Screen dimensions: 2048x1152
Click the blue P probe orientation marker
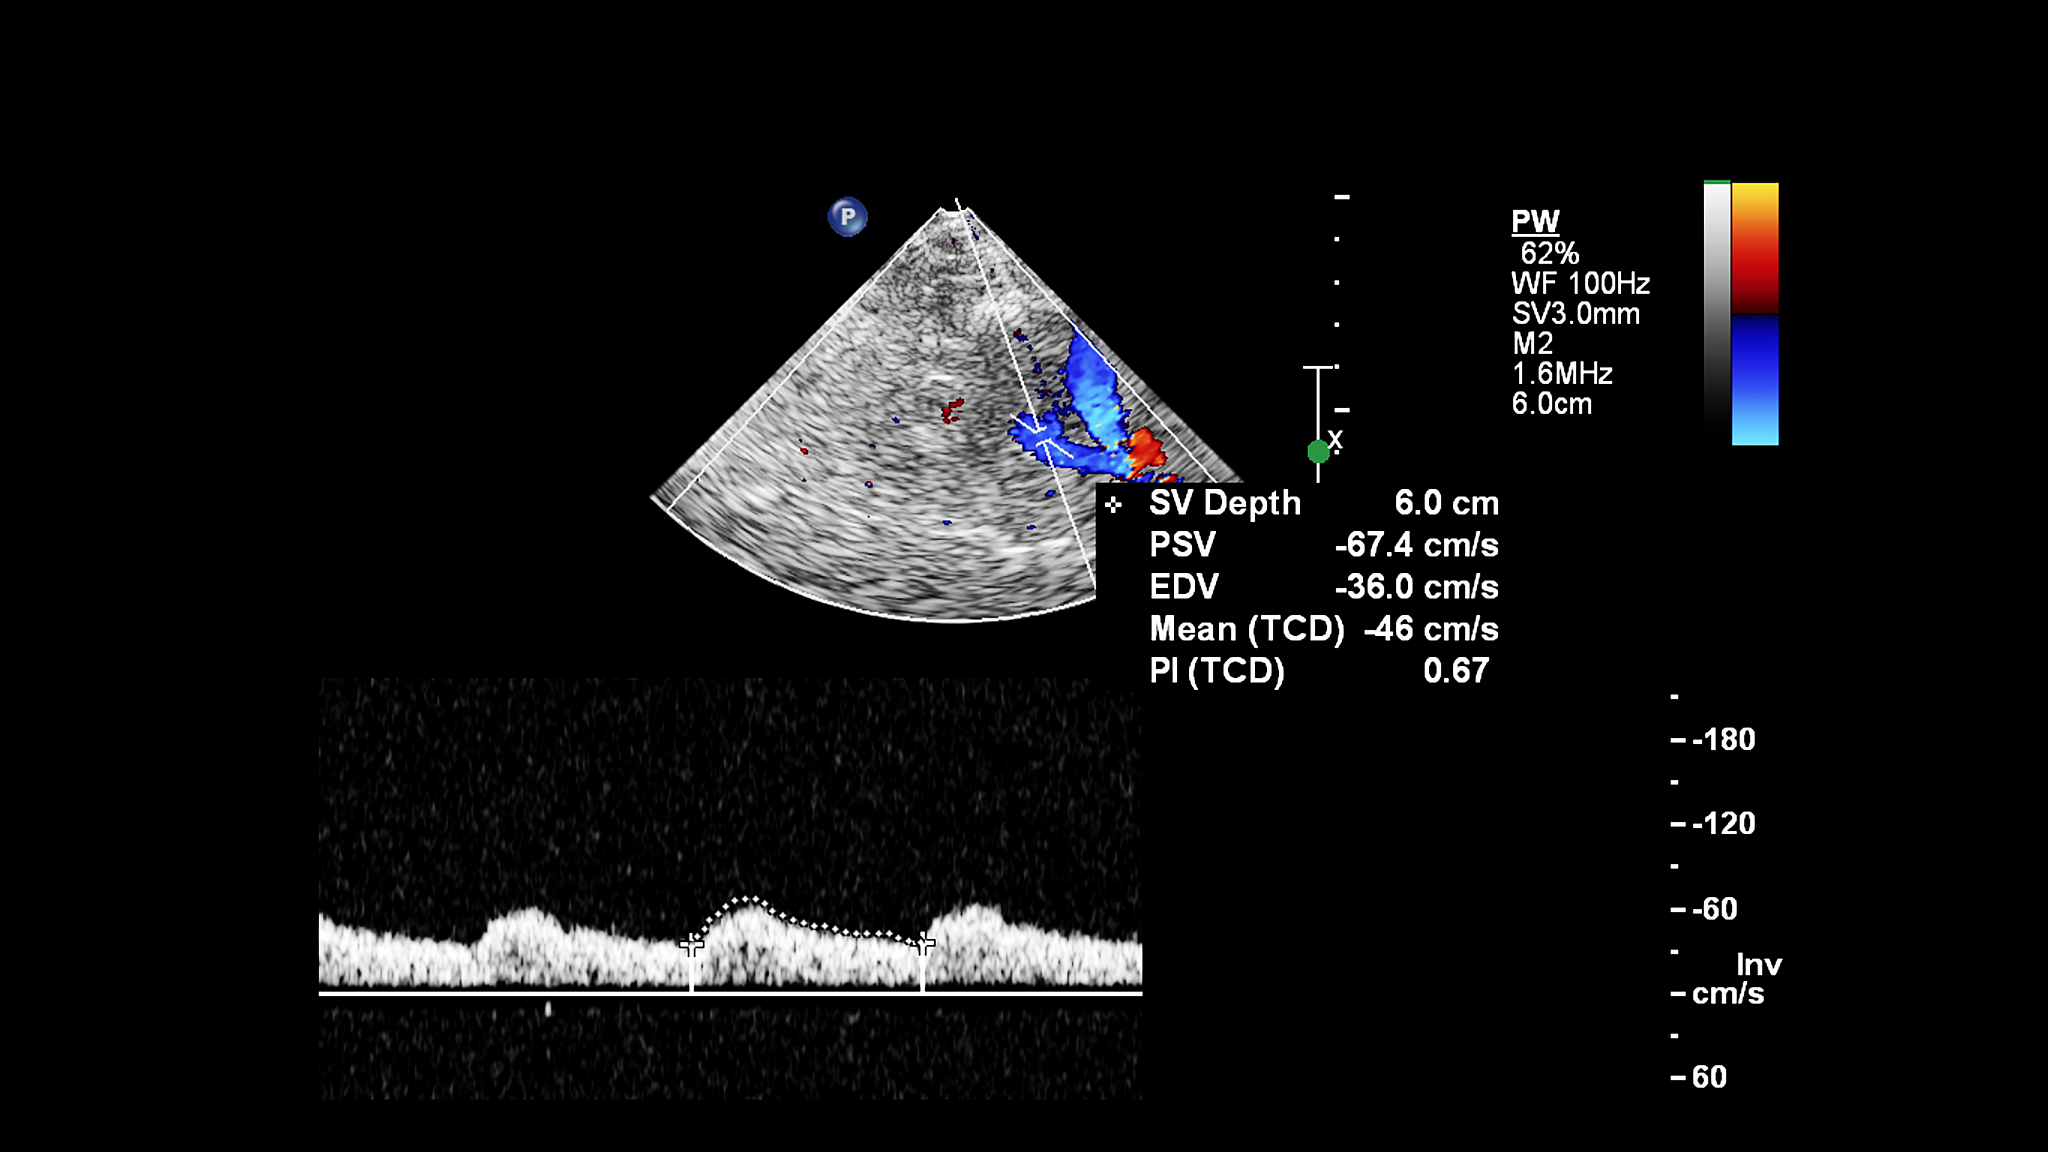pyautogui.click(x=847, y=216)
